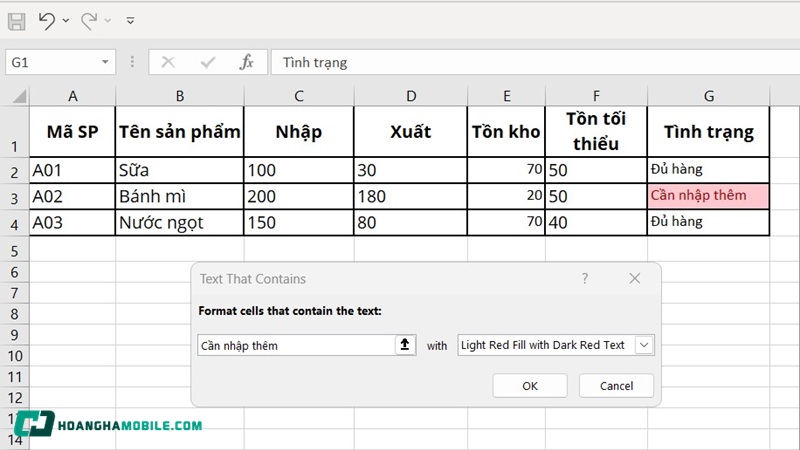Screen dimensions: 800x450
Task: Click the Tên sản phẩm header cell
Action: coord(180,132)
